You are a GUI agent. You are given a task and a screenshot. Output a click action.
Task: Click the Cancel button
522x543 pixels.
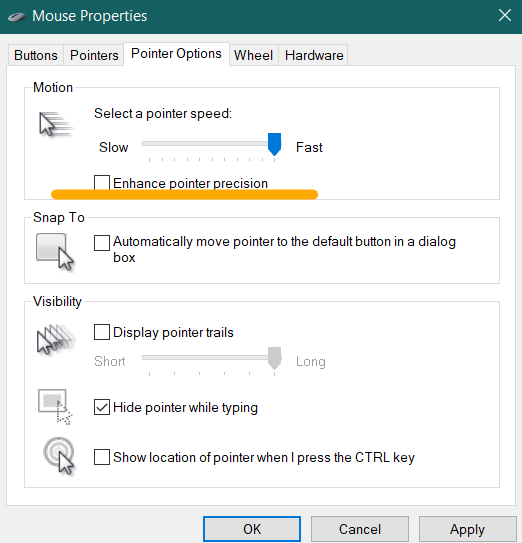(360, 529)
